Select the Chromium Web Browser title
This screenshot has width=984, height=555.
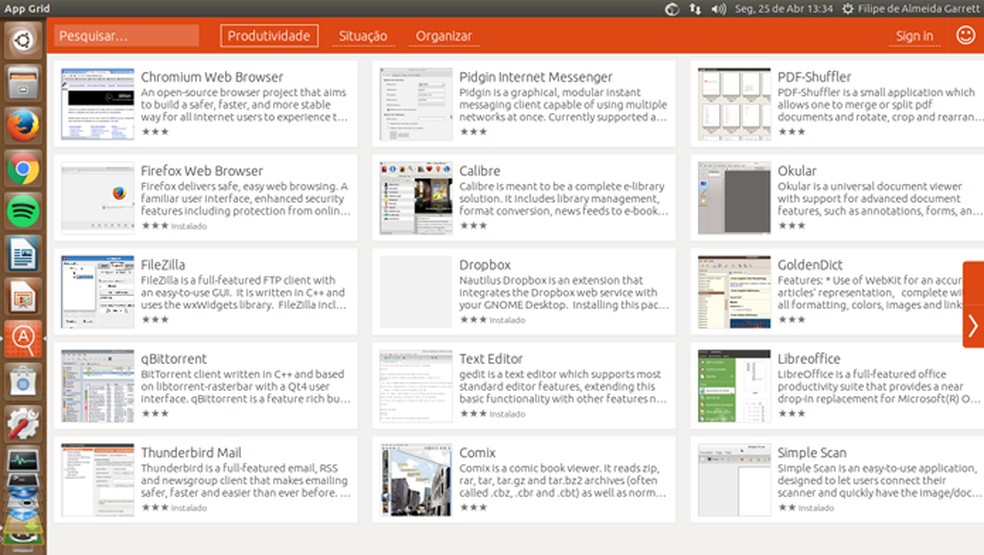click(212, 77)
